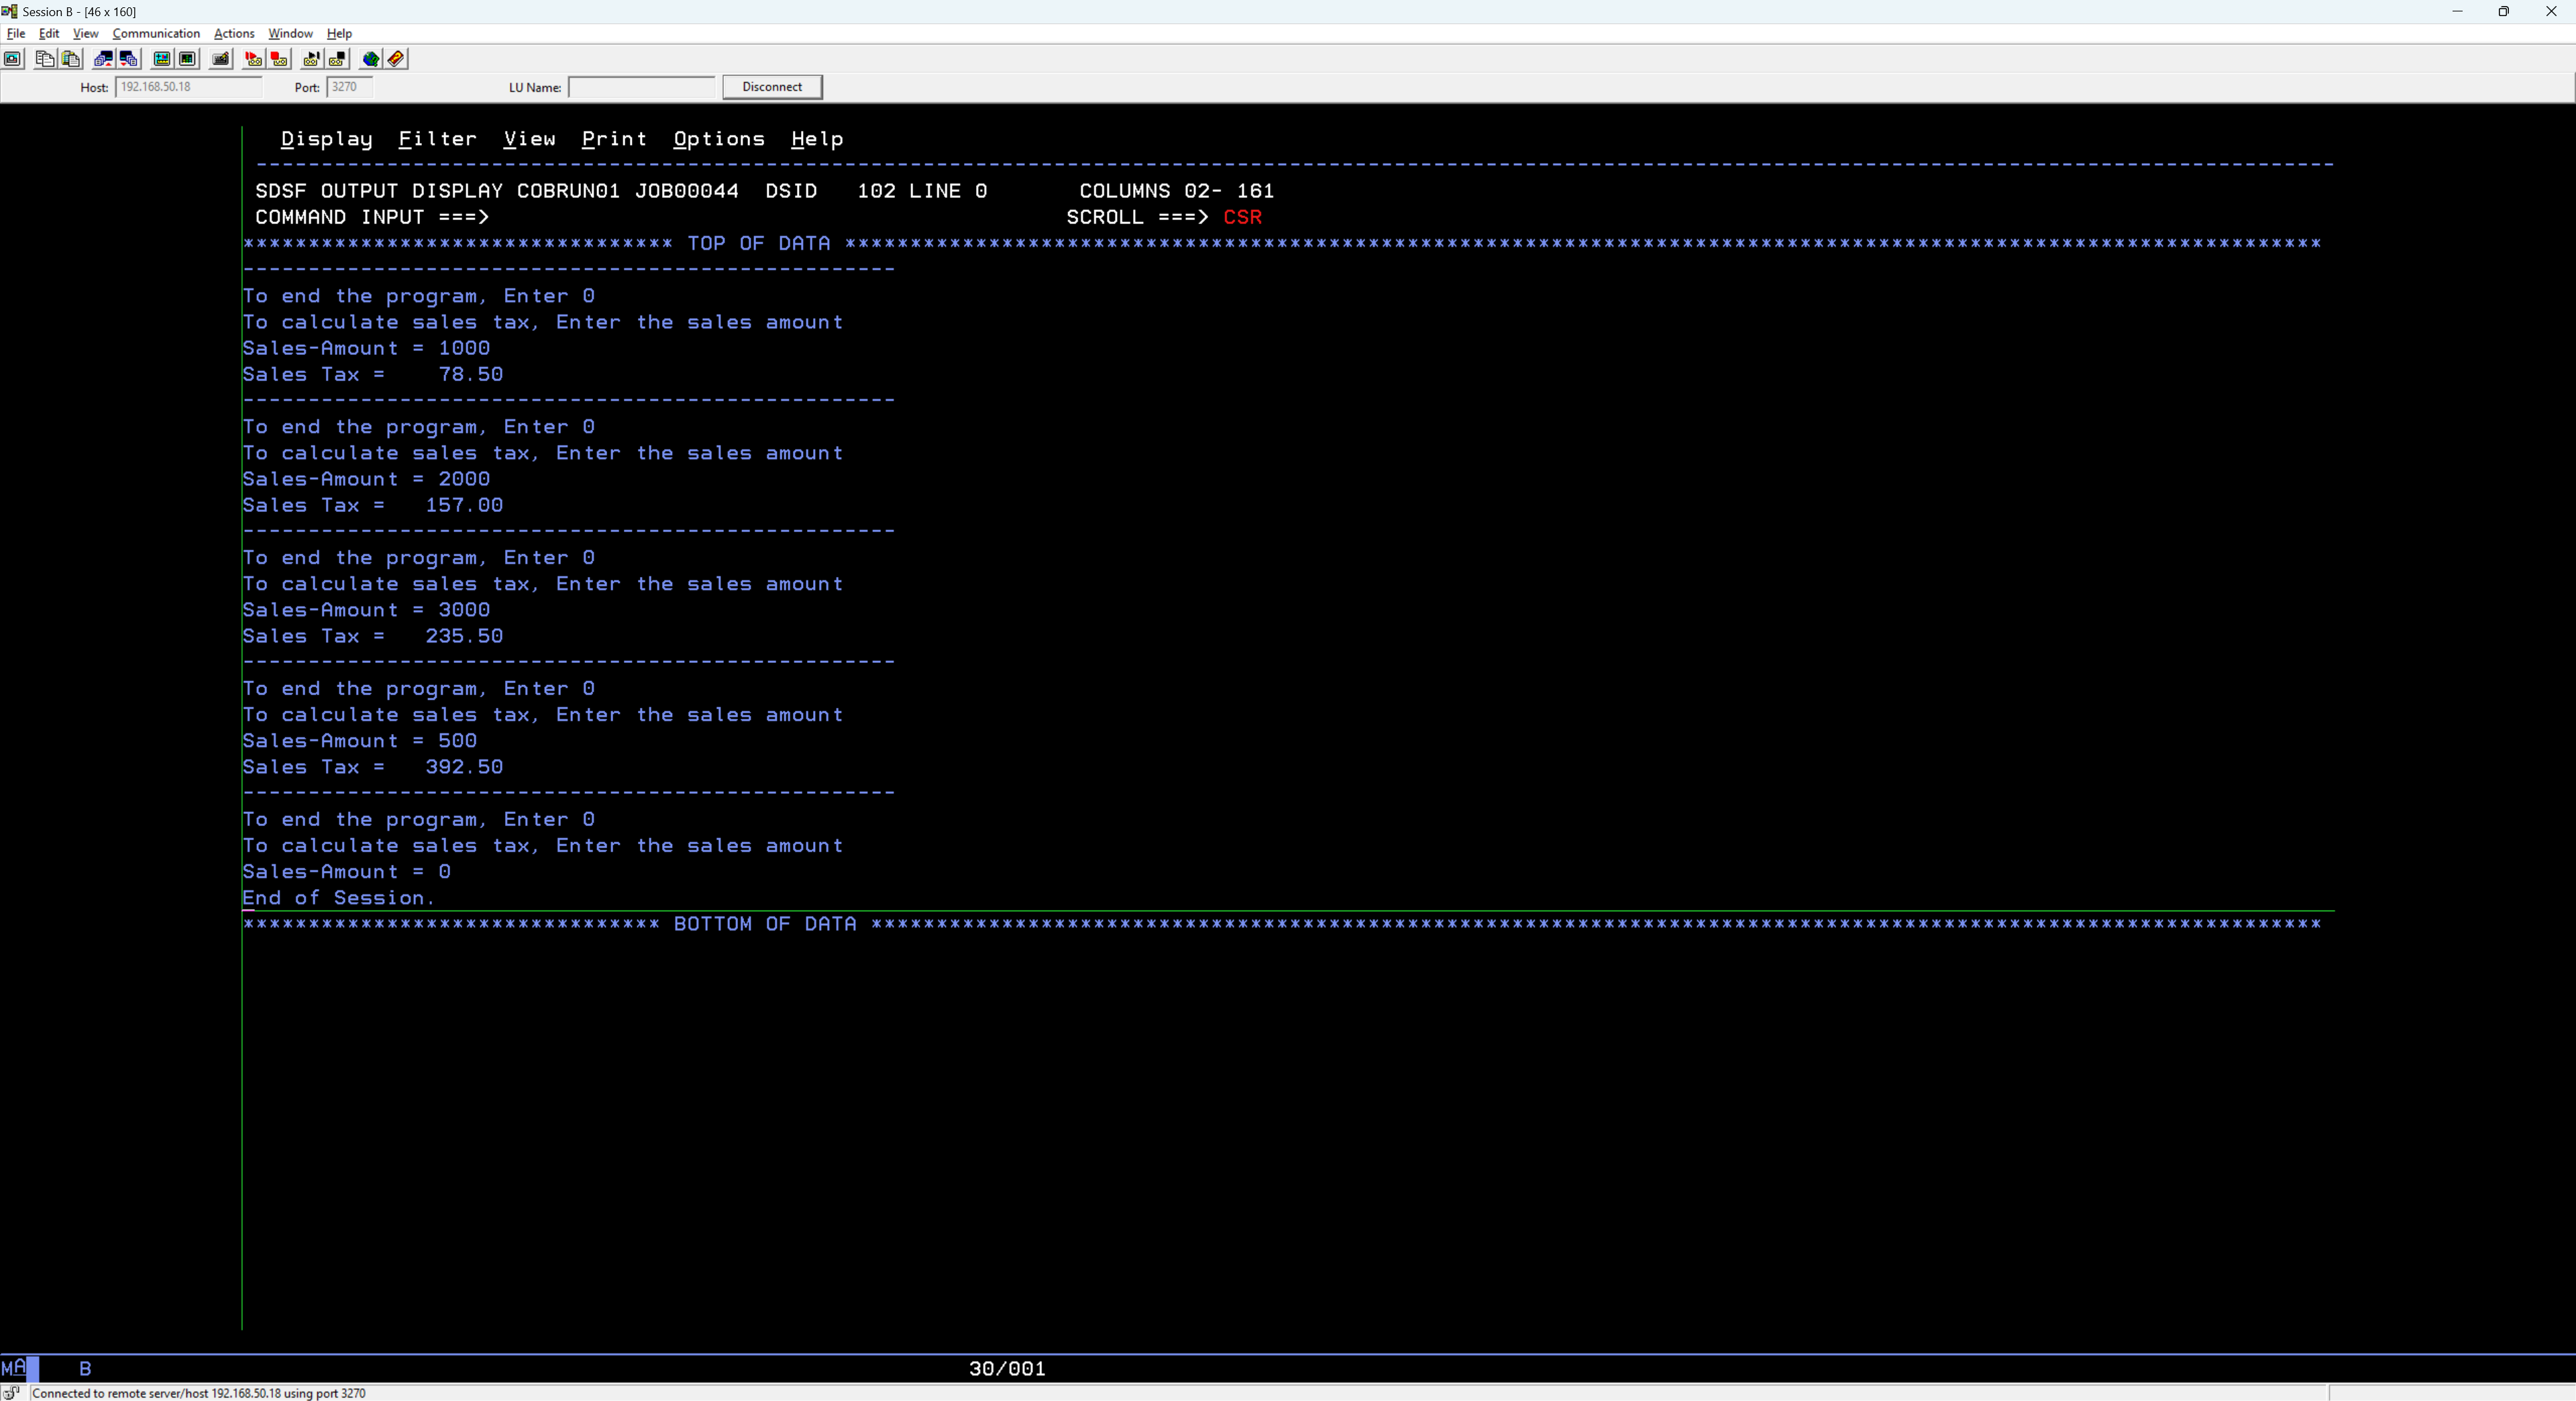Screen dimensions: 2576x1401
Task: Click the screen capture toolbar icon
Action: click(x=12, y=59)
